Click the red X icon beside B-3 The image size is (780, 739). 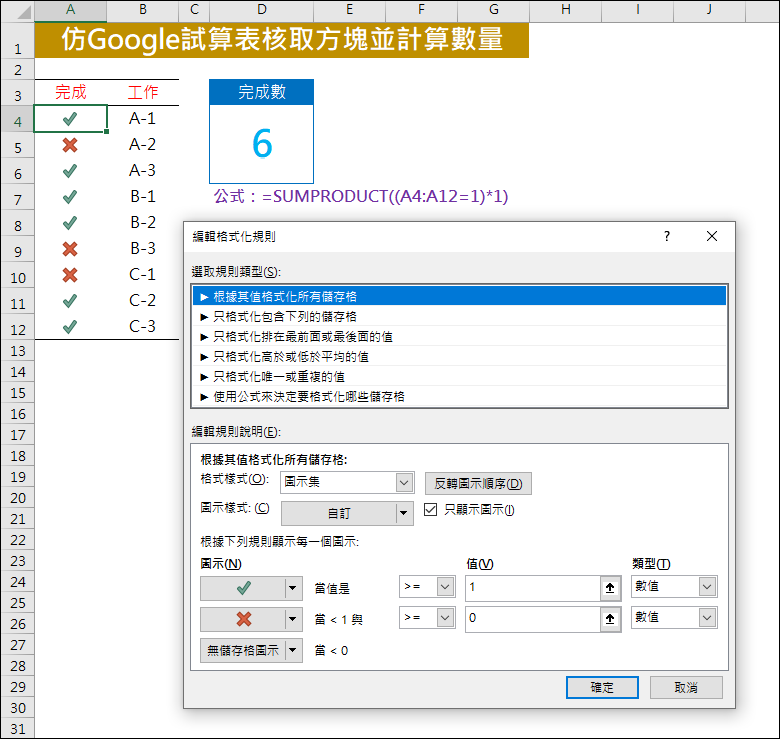pyautogui.click(x=70, y=249)
